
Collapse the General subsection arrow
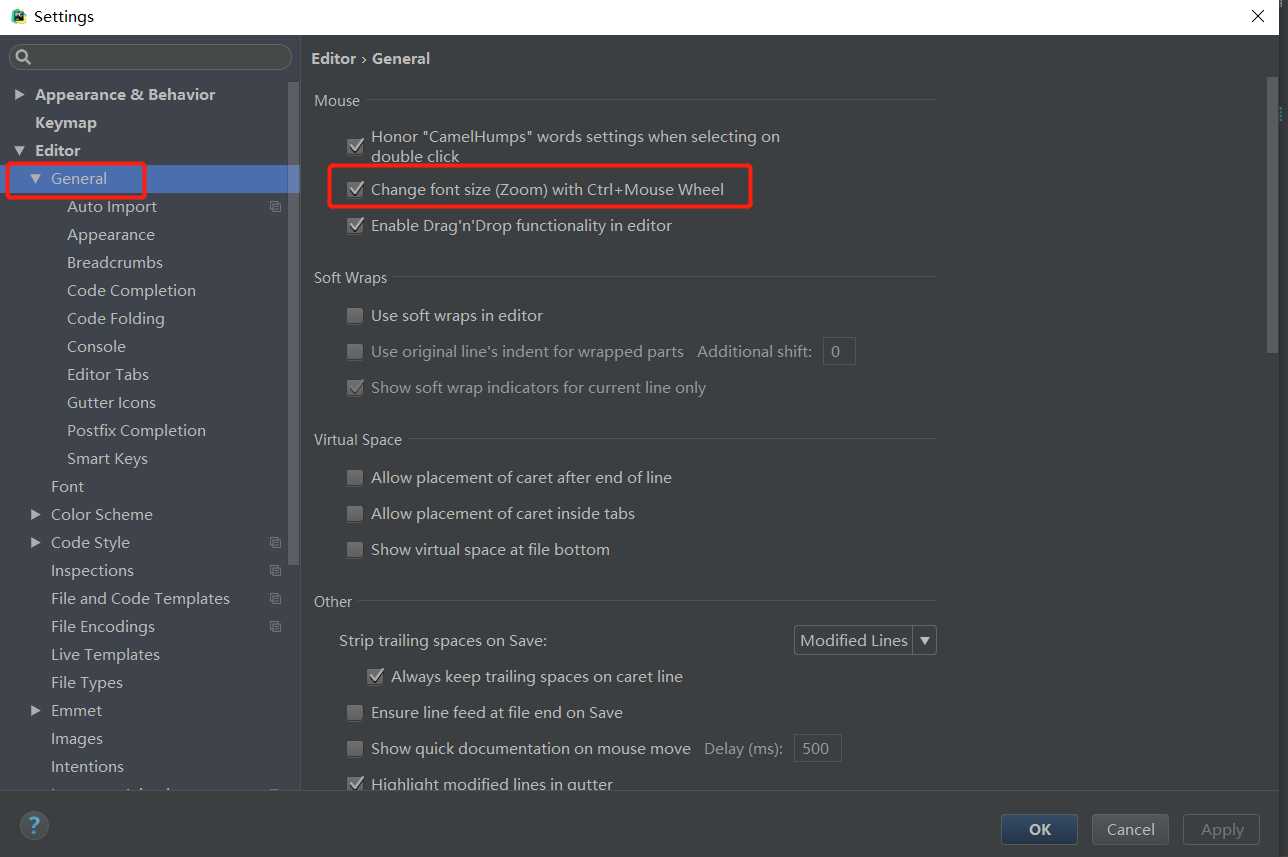(35, 179)
